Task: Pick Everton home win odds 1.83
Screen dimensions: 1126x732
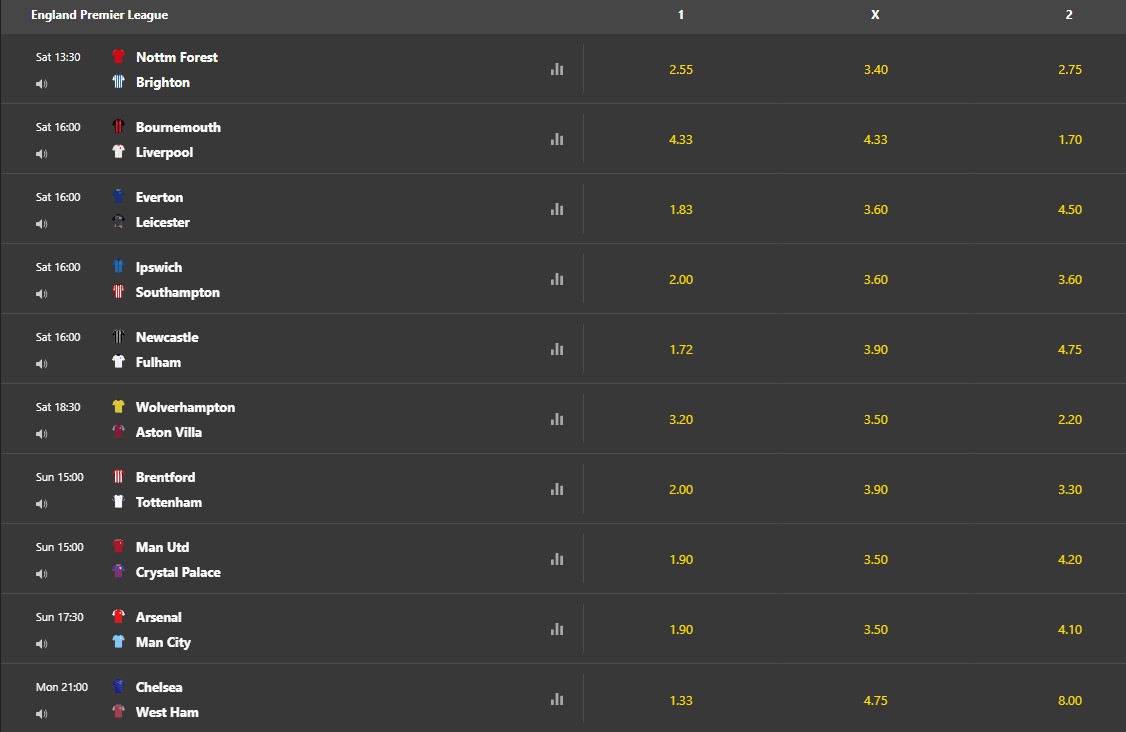Action: click(681, 210)
